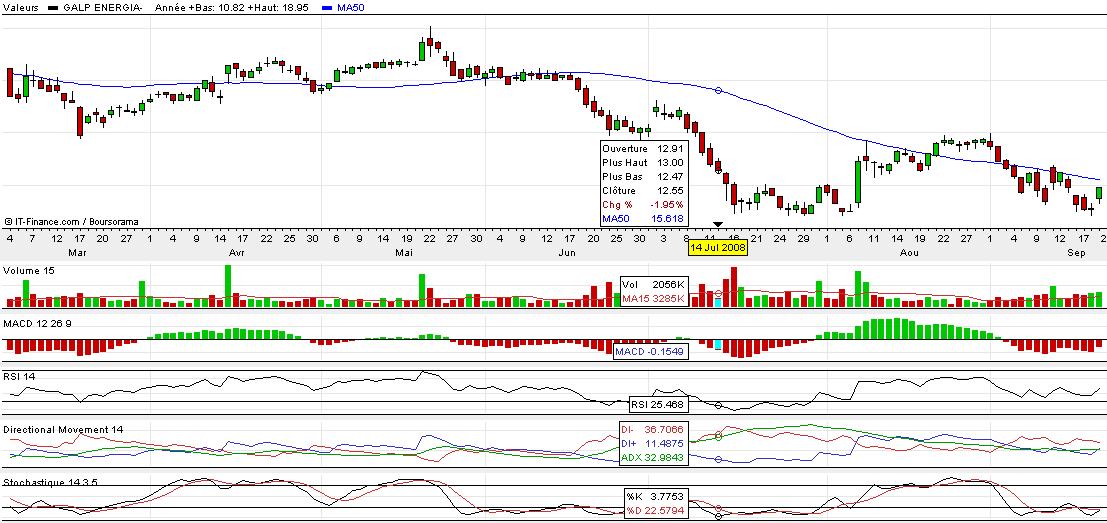Screen dimensions: 1107x523
Task: Click the Année +Bas 10.82 +Haut 18.95 text
Action: click(x=231, y=7)
